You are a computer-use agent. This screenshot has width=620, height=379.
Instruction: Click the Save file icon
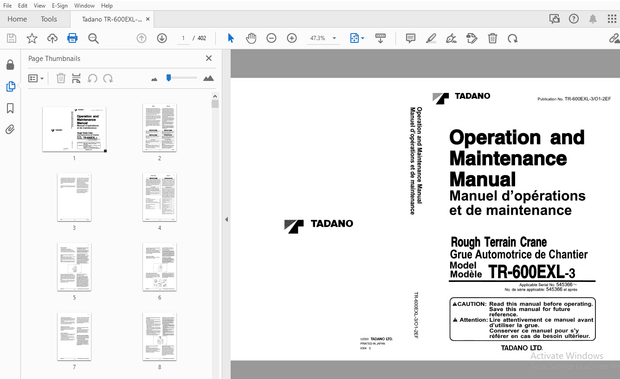coord(11,38)
